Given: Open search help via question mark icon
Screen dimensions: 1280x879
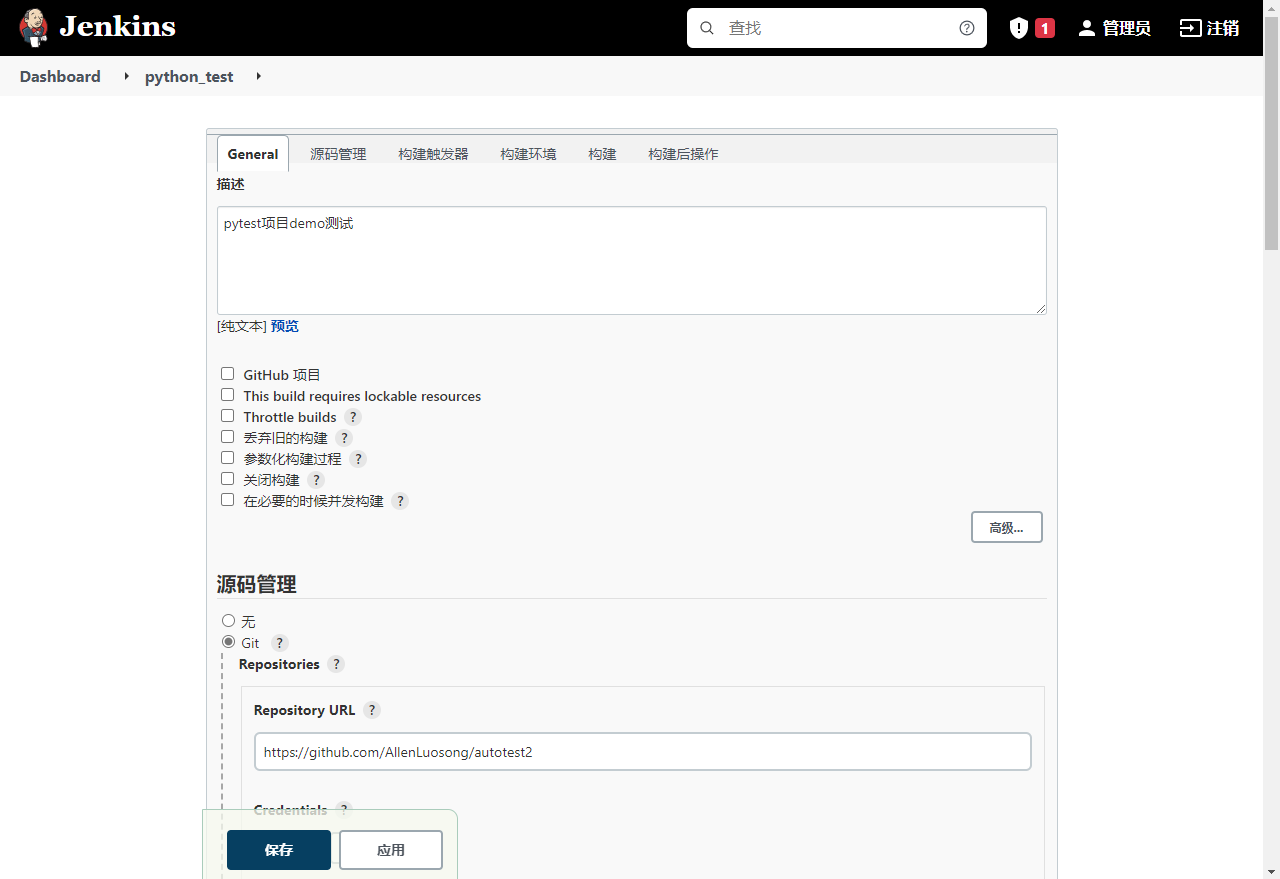Looking at the screenshot, I should tap(966, 28).
